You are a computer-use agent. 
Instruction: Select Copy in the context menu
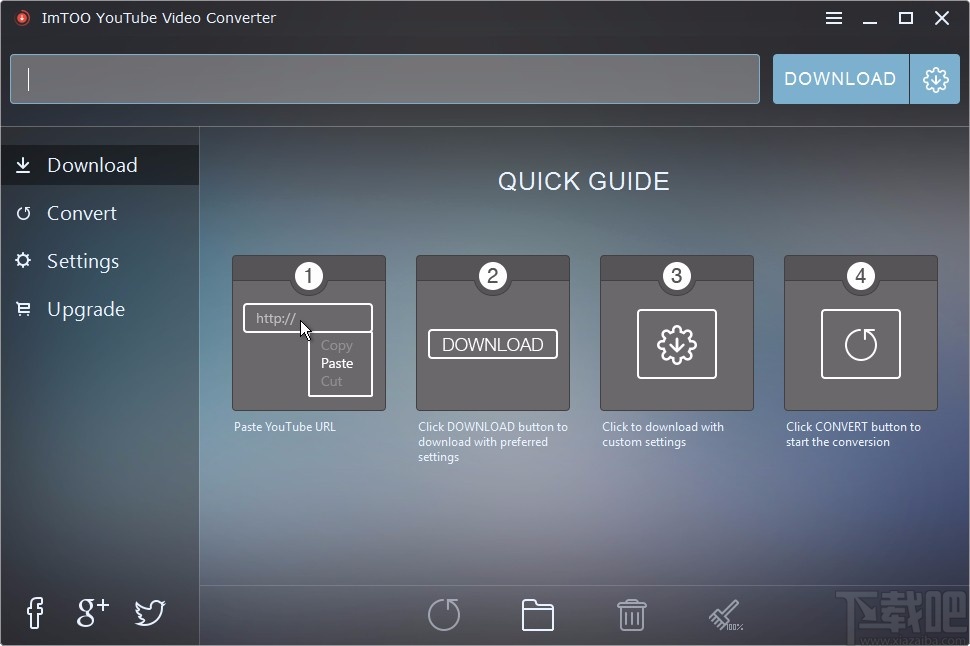[336, 345]
